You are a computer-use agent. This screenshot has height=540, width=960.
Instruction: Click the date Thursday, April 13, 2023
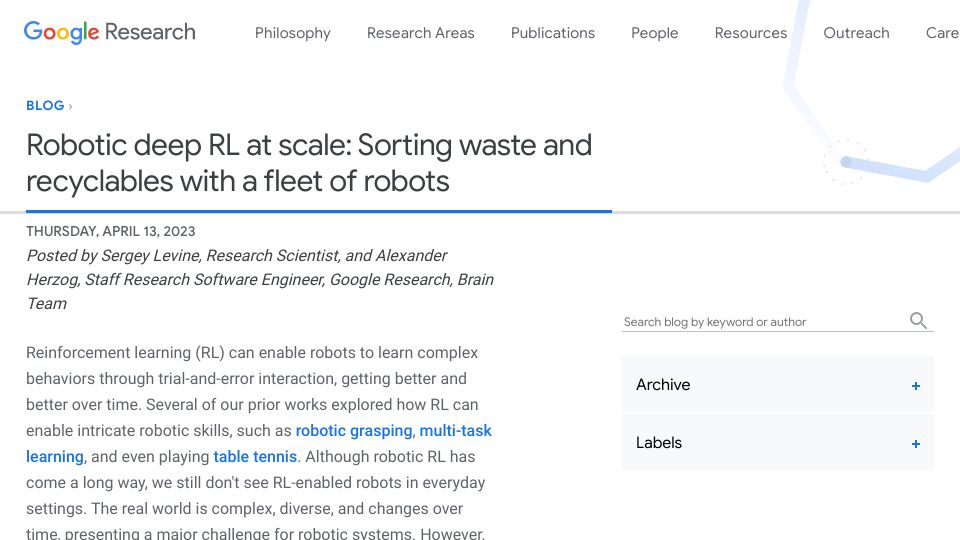110,231
